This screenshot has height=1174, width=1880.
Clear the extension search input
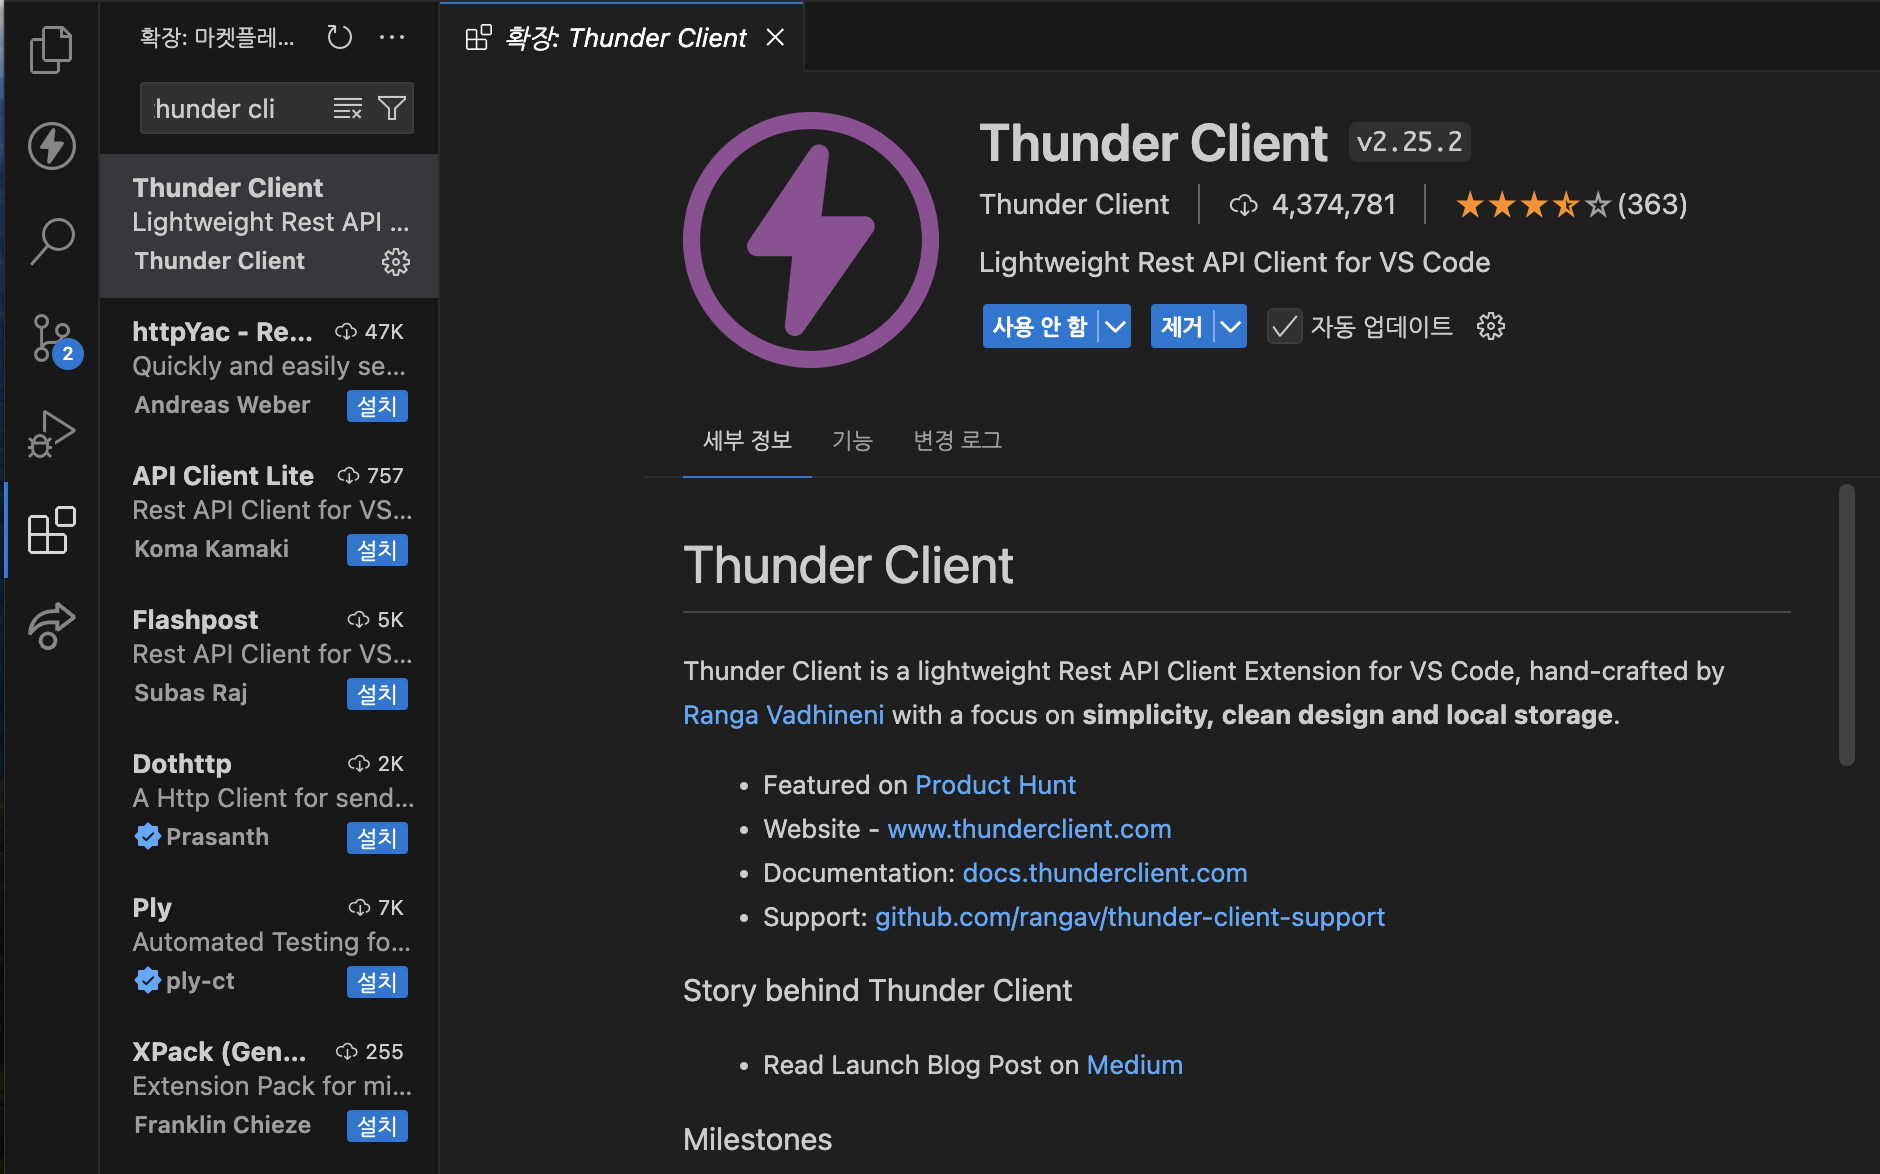click(x=347, y=107)
